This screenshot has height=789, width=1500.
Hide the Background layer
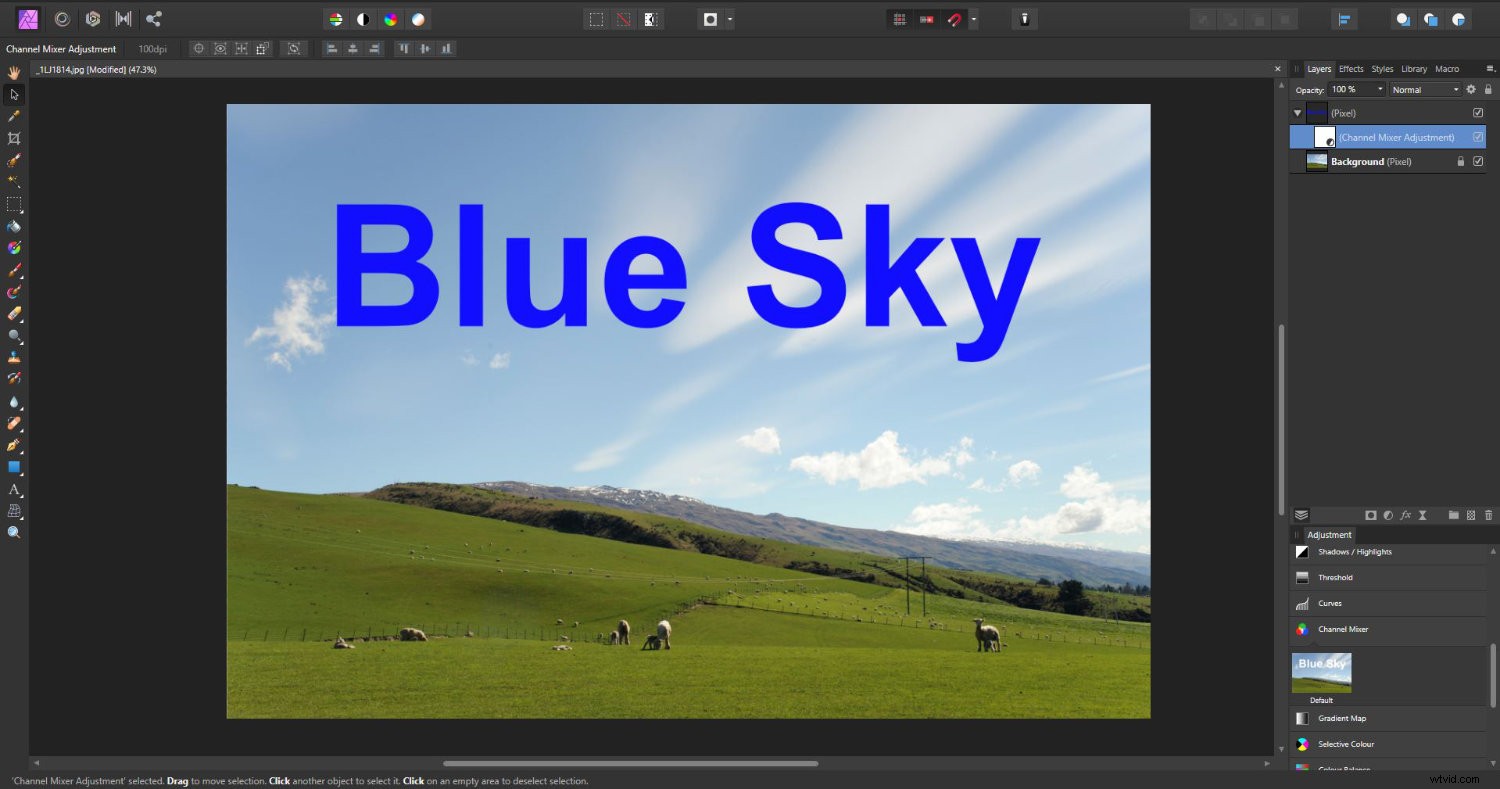(1478, 161)
